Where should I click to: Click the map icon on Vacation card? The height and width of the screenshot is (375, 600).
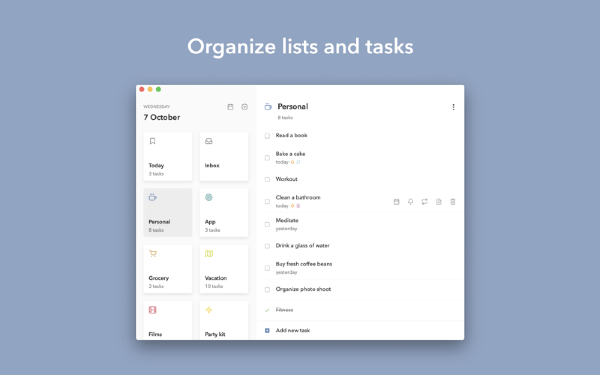tap(209, 254)
